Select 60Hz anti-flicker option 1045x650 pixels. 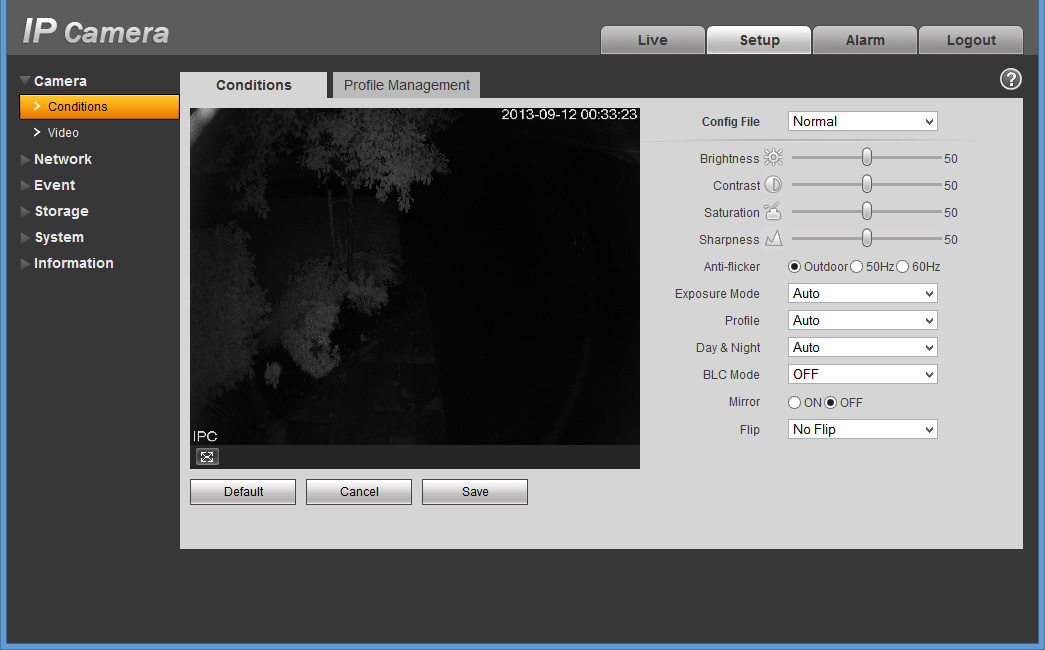pyautogui.click(x=902, y=267)
